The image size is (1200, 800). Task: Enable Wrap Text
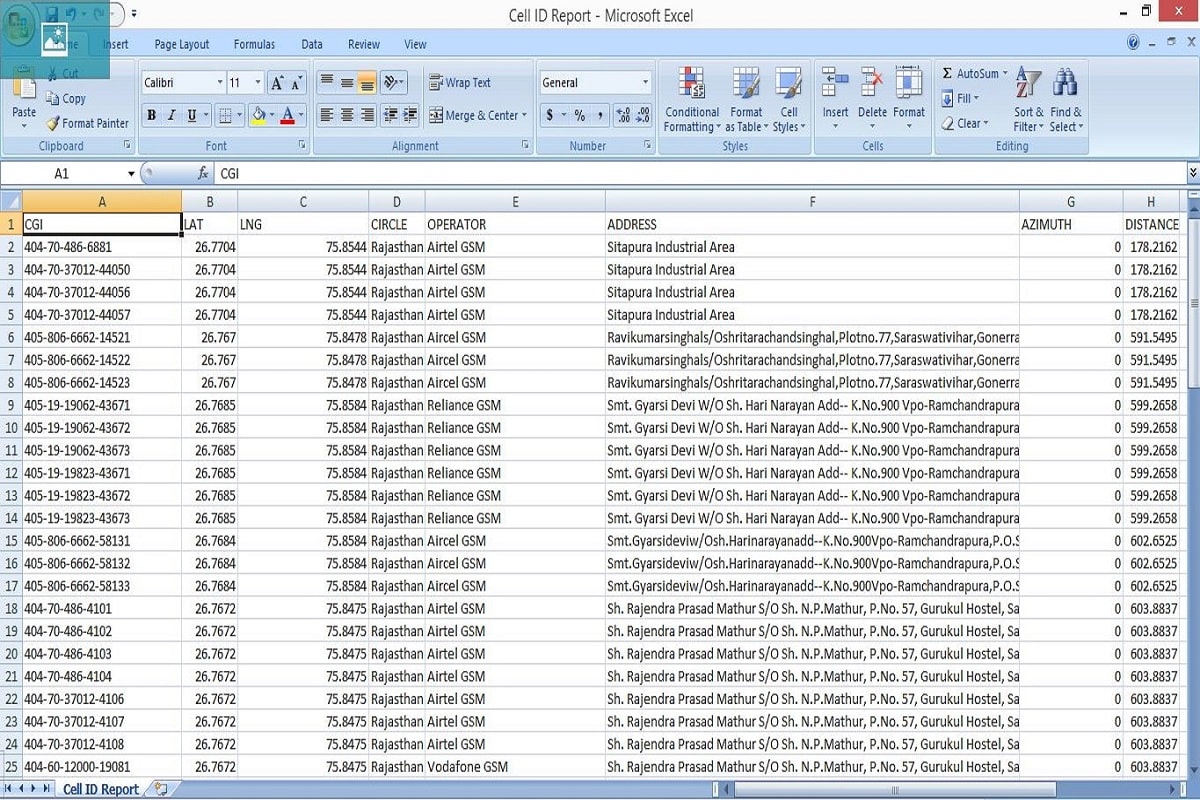(x=460, y=83)
